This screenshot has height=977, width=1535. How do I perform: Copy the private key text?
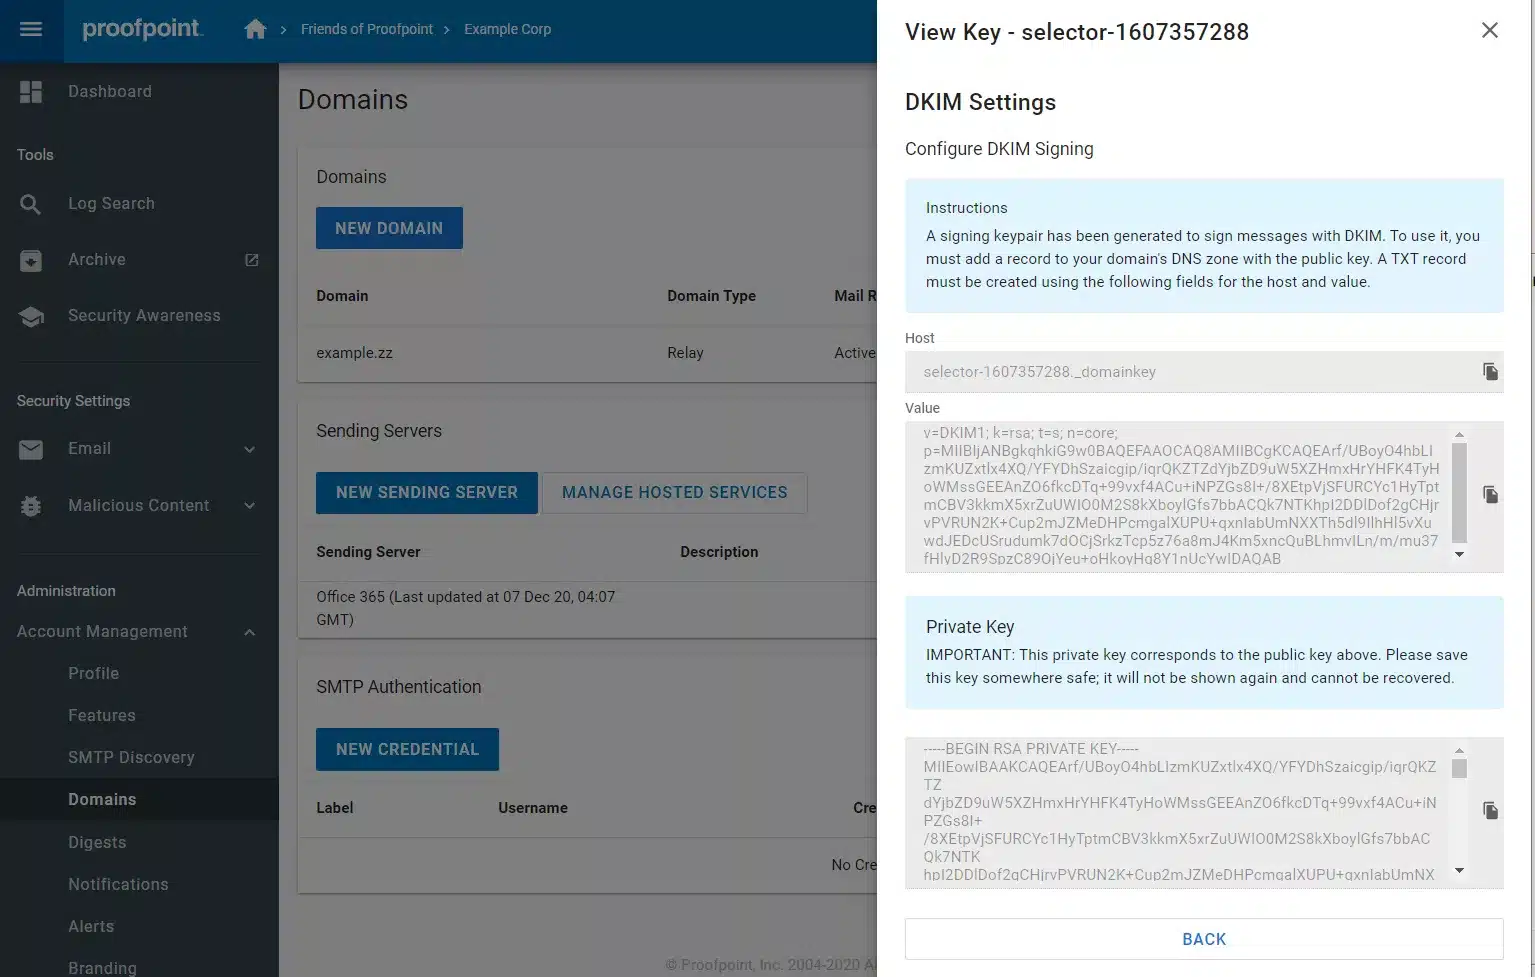click(1490, 811)
